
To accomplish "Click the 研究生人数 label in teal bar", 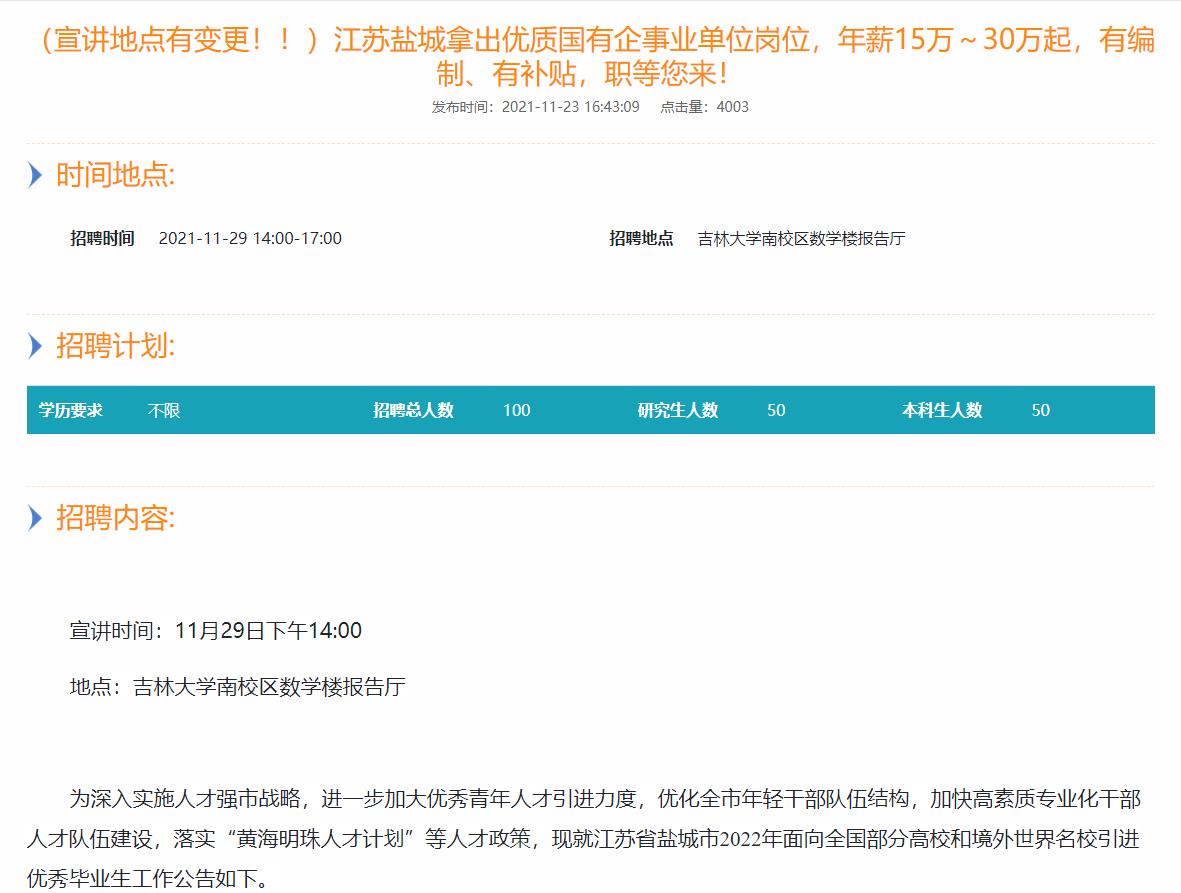I will (x=678, y=410).
